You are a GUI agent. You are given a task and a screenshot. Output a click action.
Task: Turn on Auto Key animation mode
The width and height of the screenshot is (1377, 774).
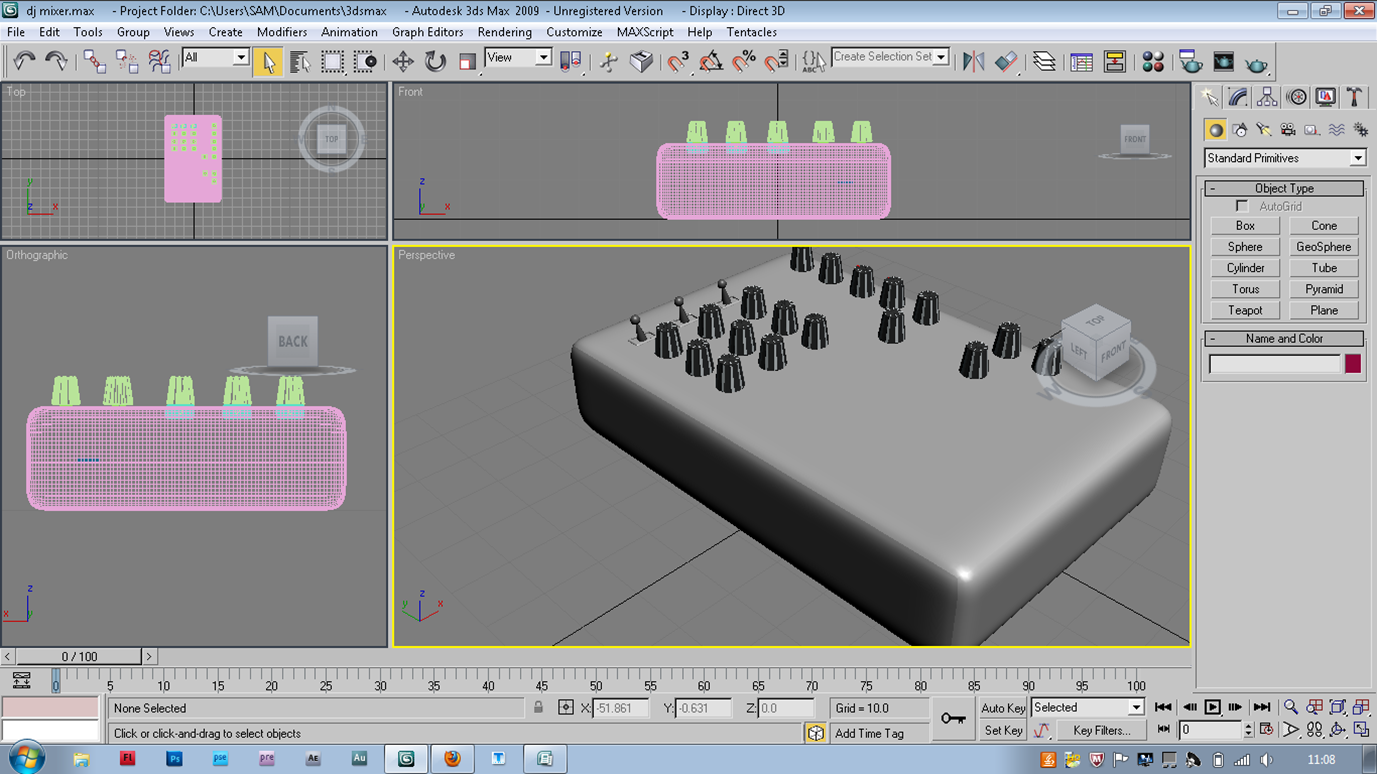coord(1003,707)
